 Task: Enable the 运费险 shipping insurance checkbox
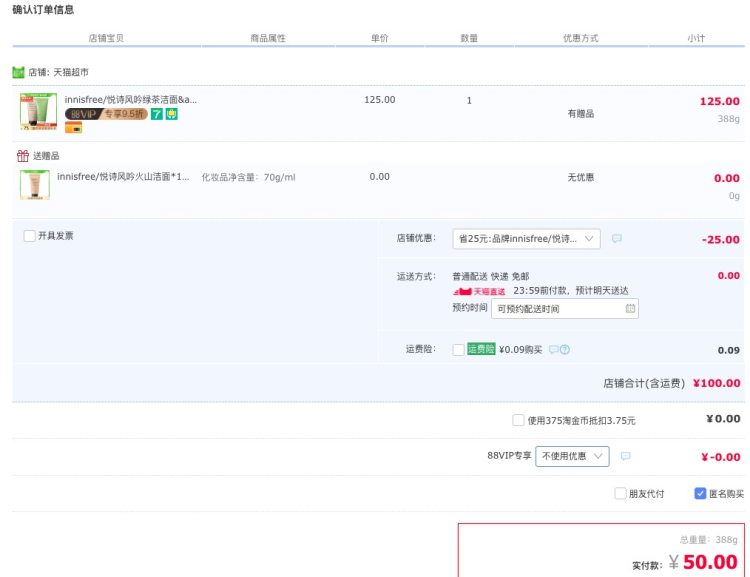tap(458, 350)
